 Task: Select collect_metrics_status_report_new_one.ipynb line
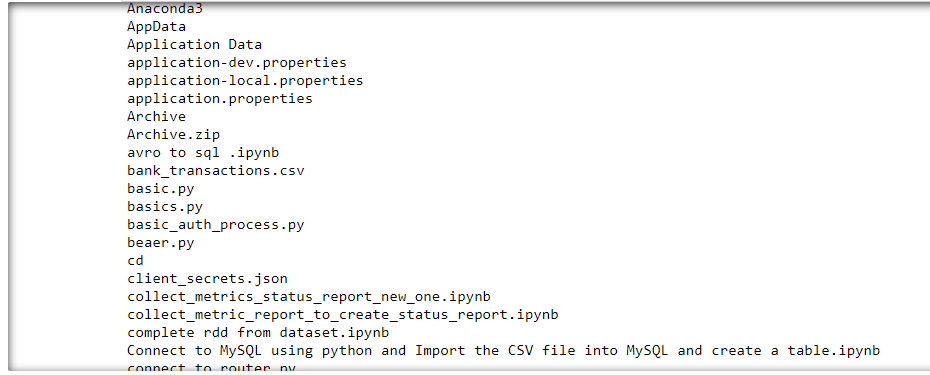click(308, 297)
